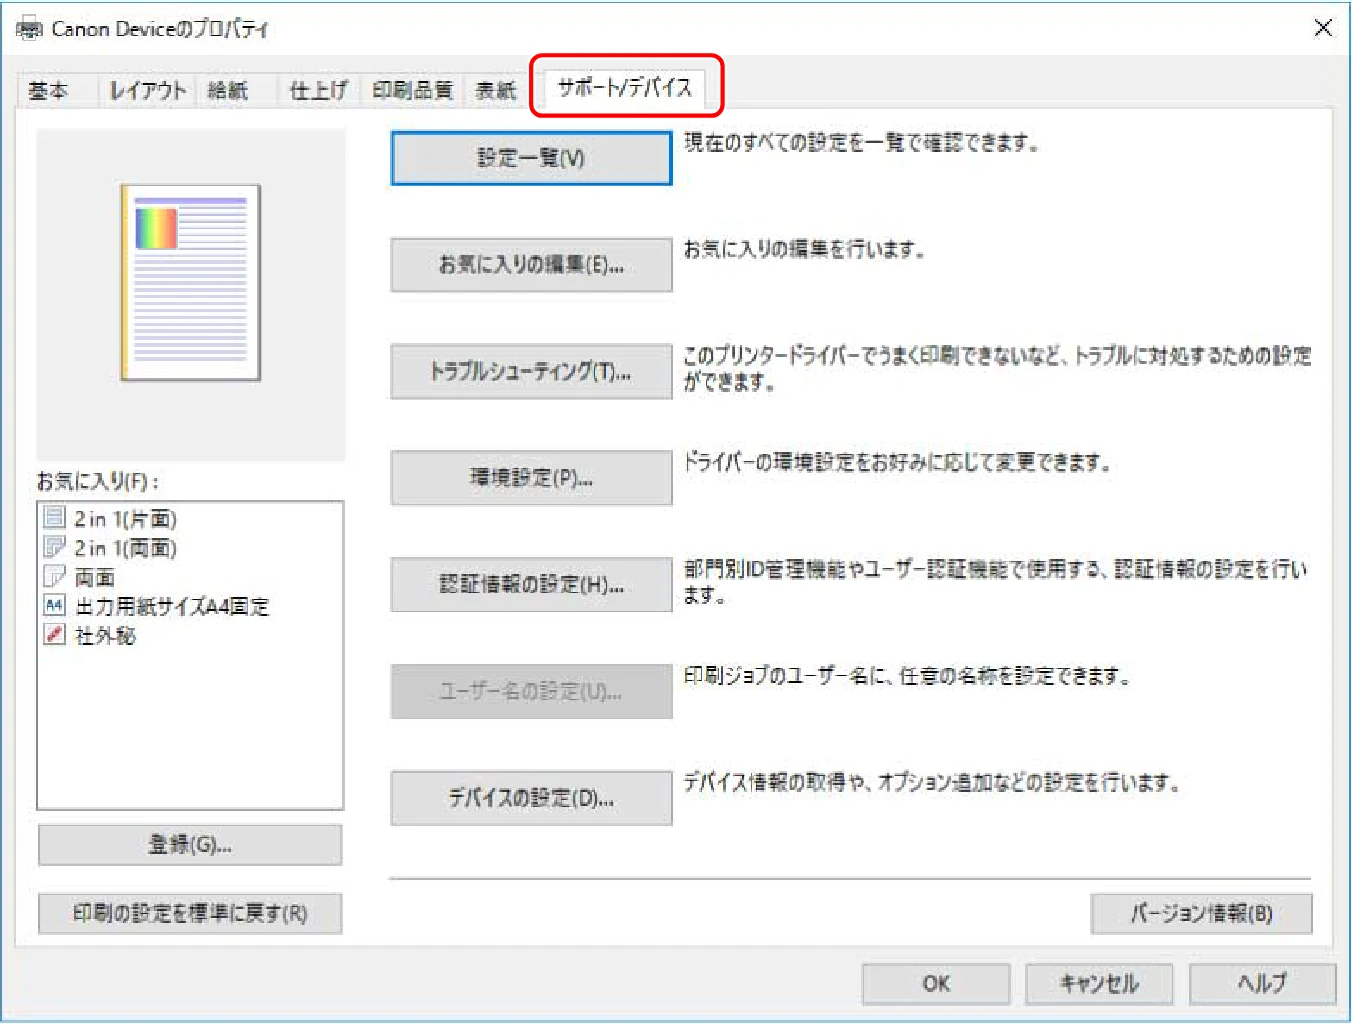Open the 印刷品質 tab
The width and height of the screenshot is (1352, 1024).
(x=412, y=91)
